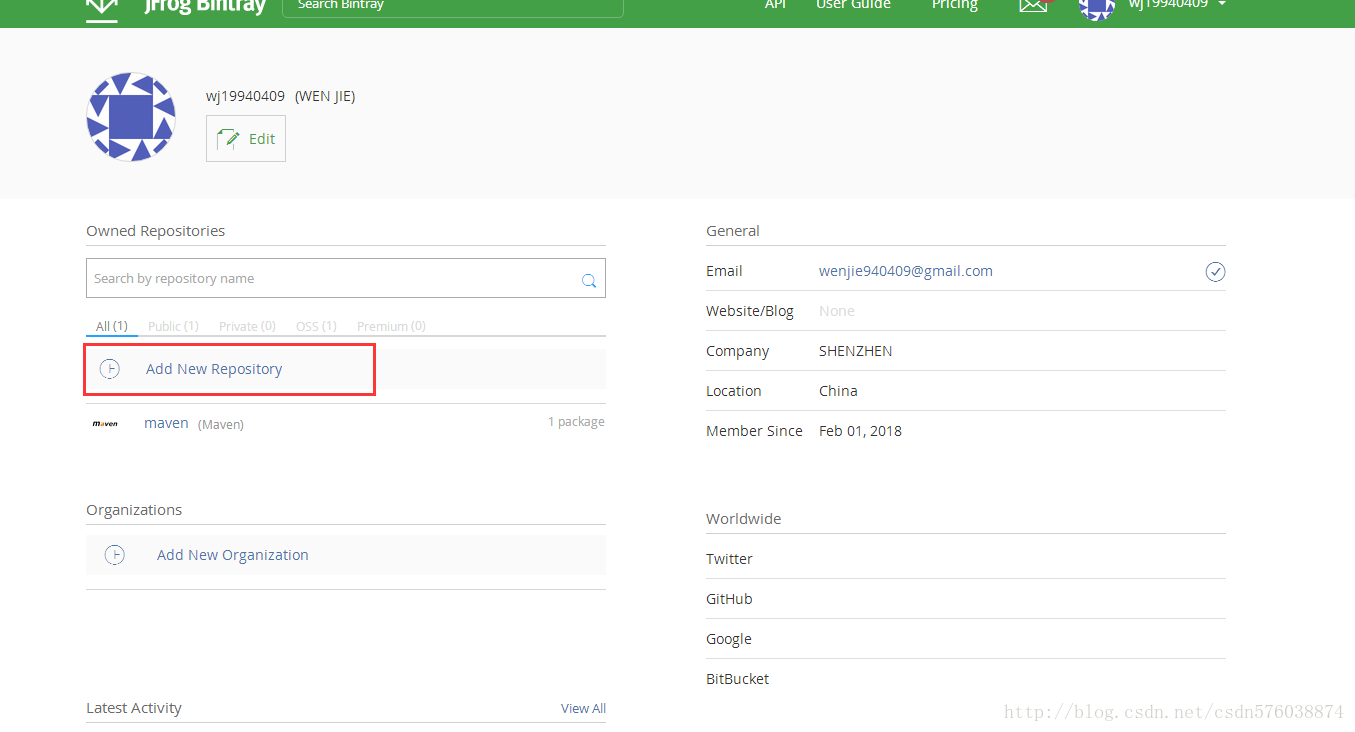The image size is (1355, 732).
Task: Click the Search Bintray field
Action: (x=453, y=7)
